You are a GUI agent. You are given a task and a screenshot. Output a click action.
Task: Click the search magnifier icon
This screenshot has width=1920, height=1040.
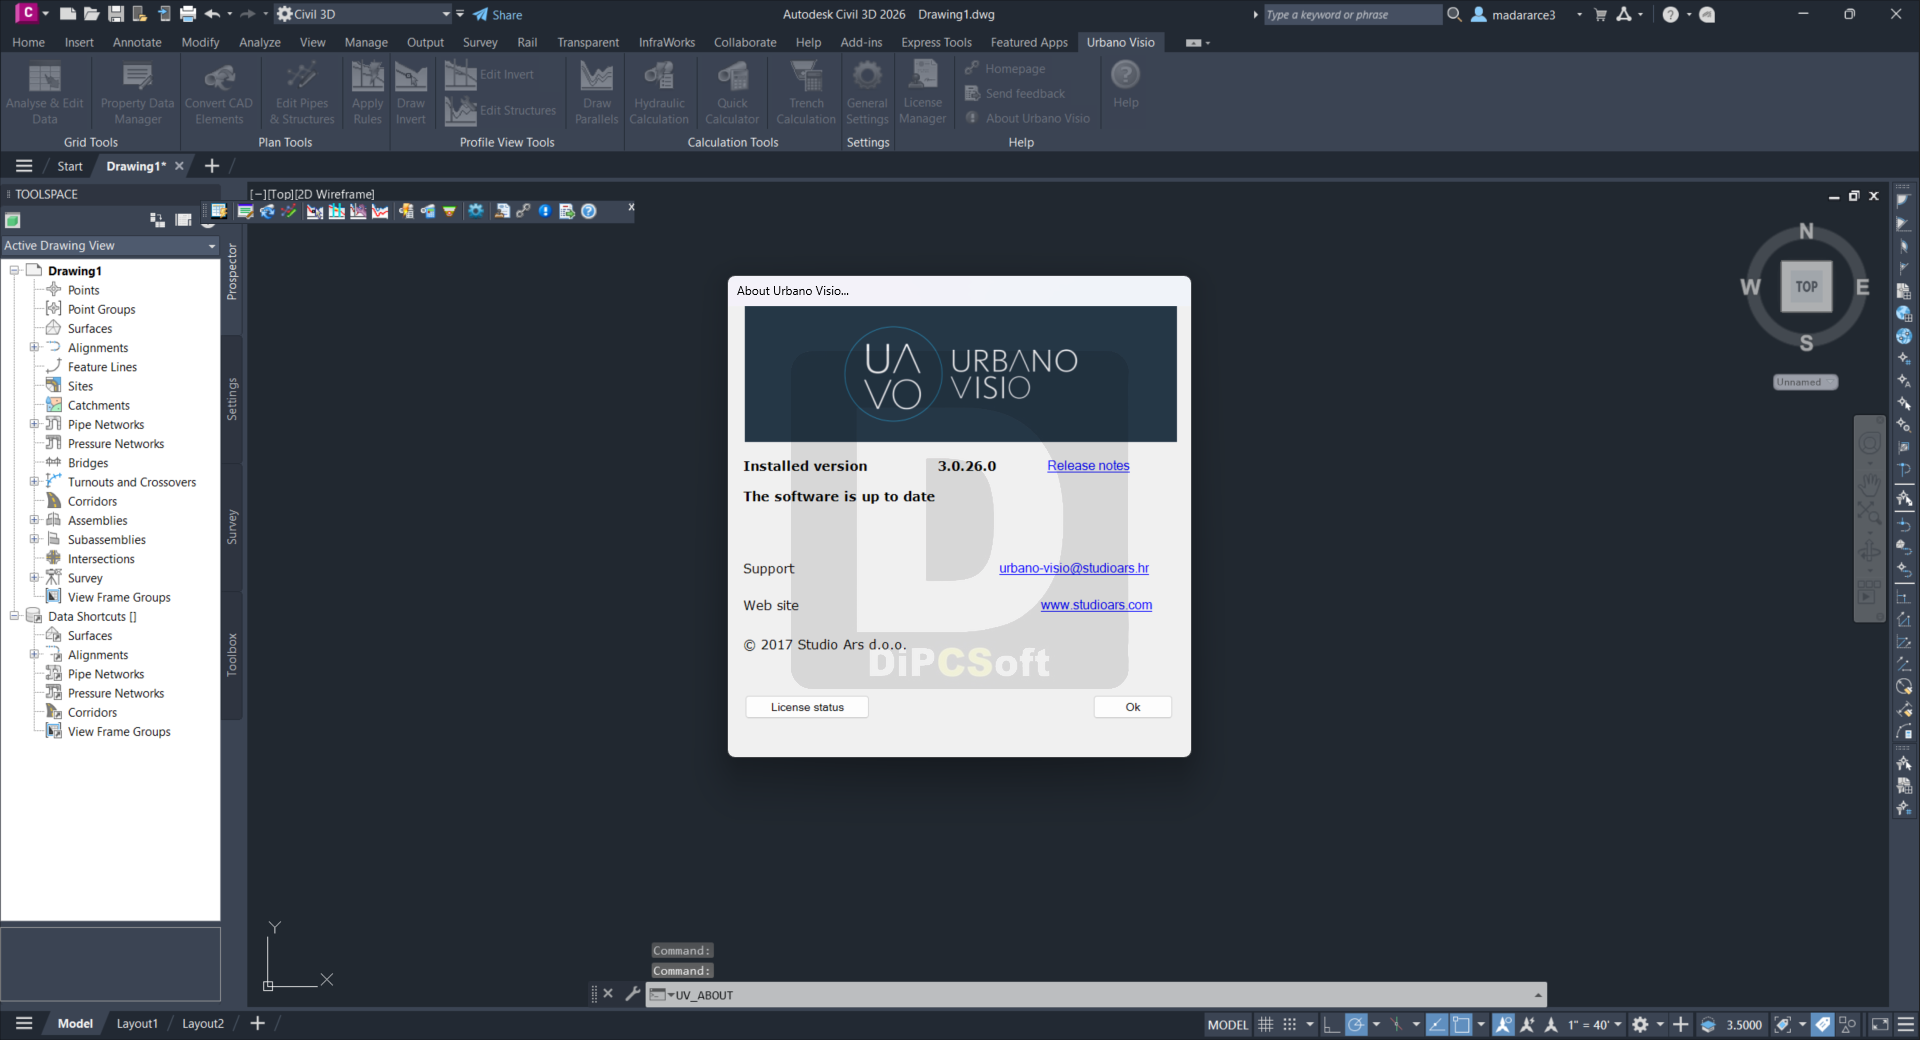[x=1454, y=14]
